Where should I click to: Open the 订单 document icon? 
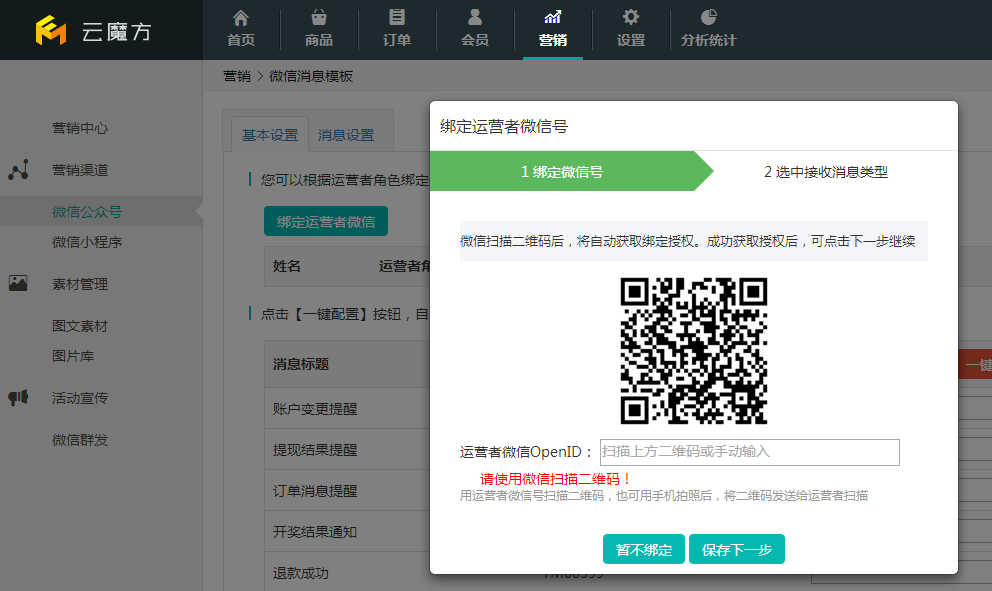pos(397,17)
